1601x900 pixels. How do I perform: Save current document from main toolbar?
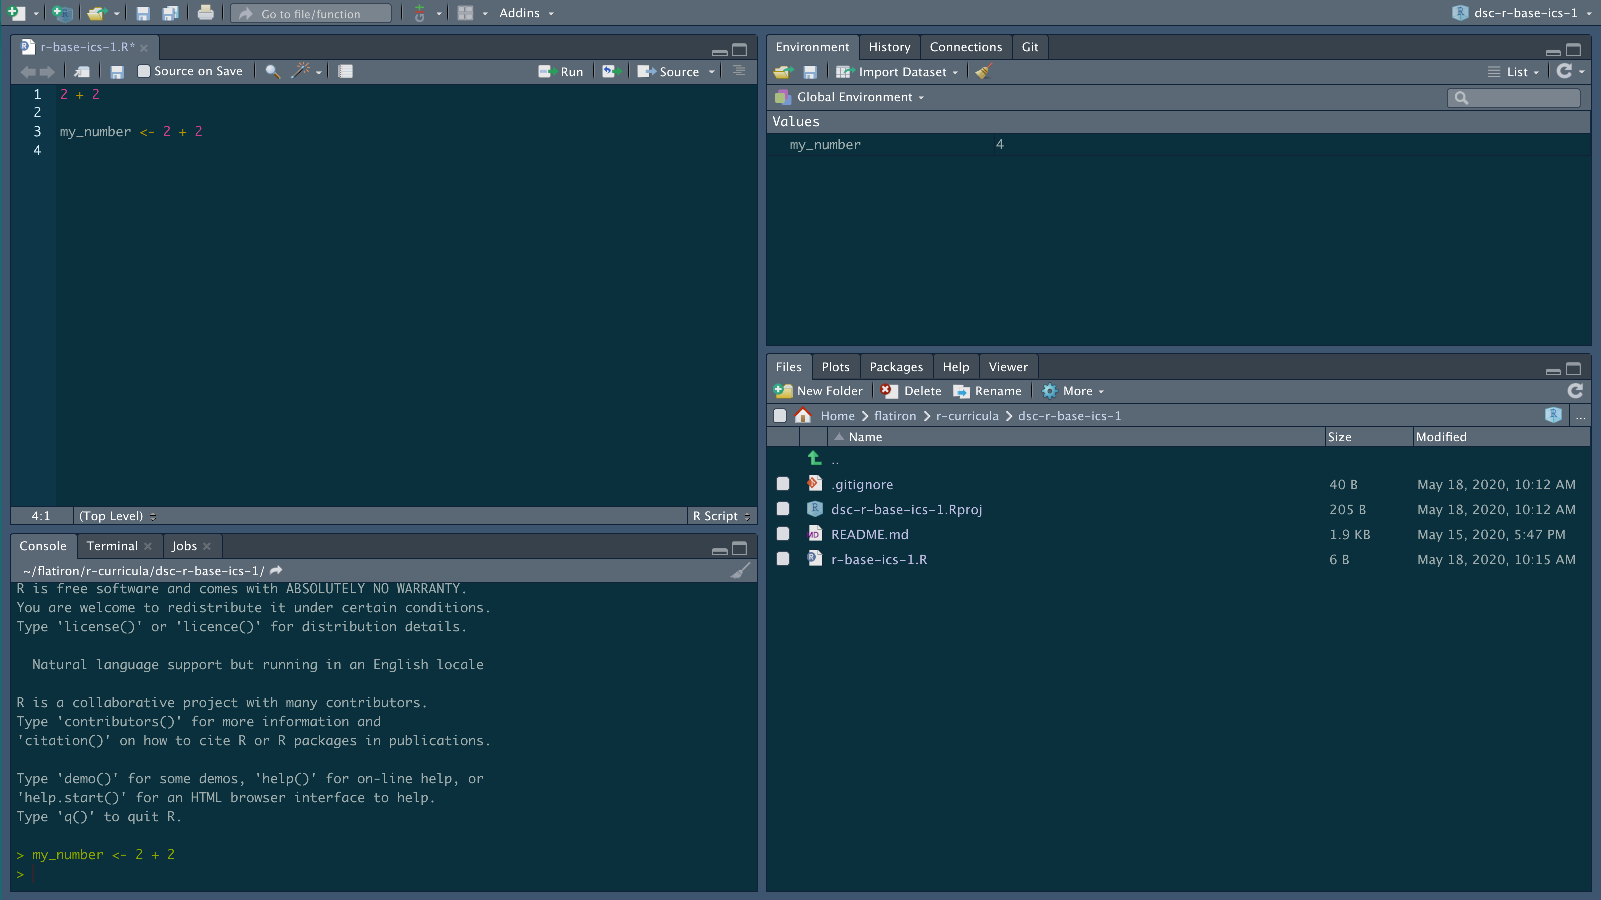pyautogui.click(x=143, y=13)
